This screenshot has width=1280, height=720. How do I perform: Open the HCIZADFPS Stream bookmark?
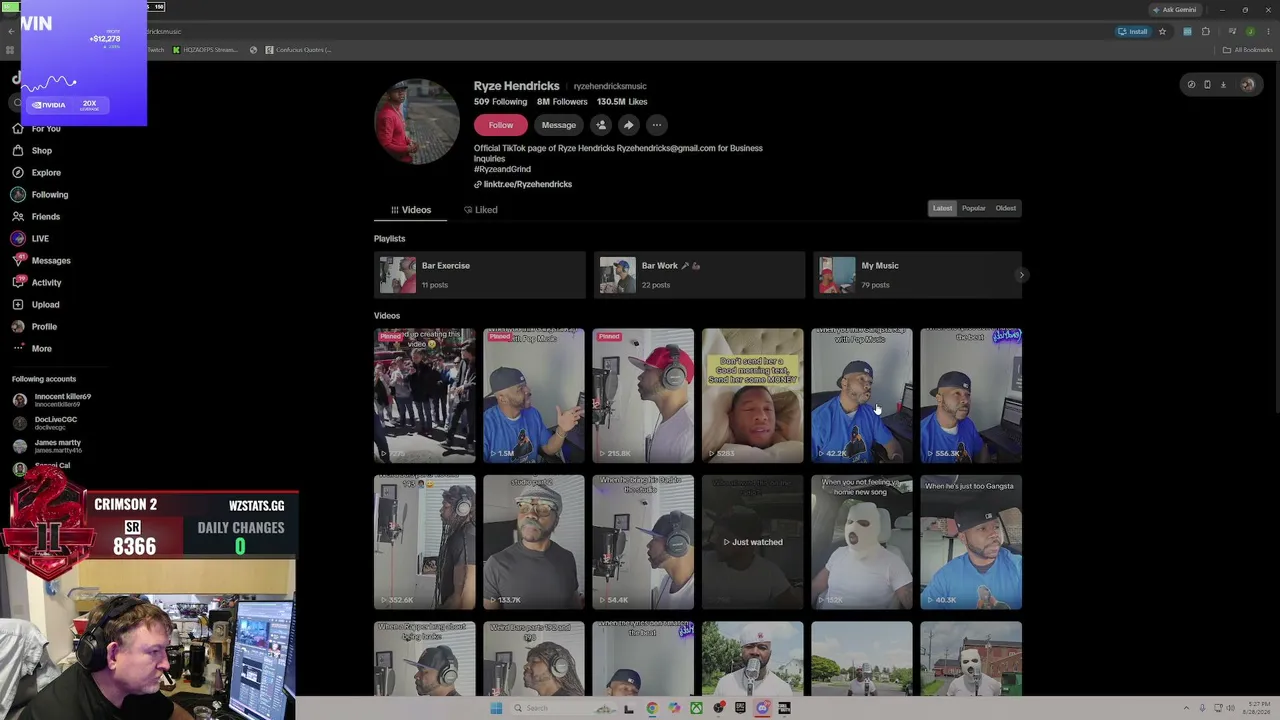[205, 50]
